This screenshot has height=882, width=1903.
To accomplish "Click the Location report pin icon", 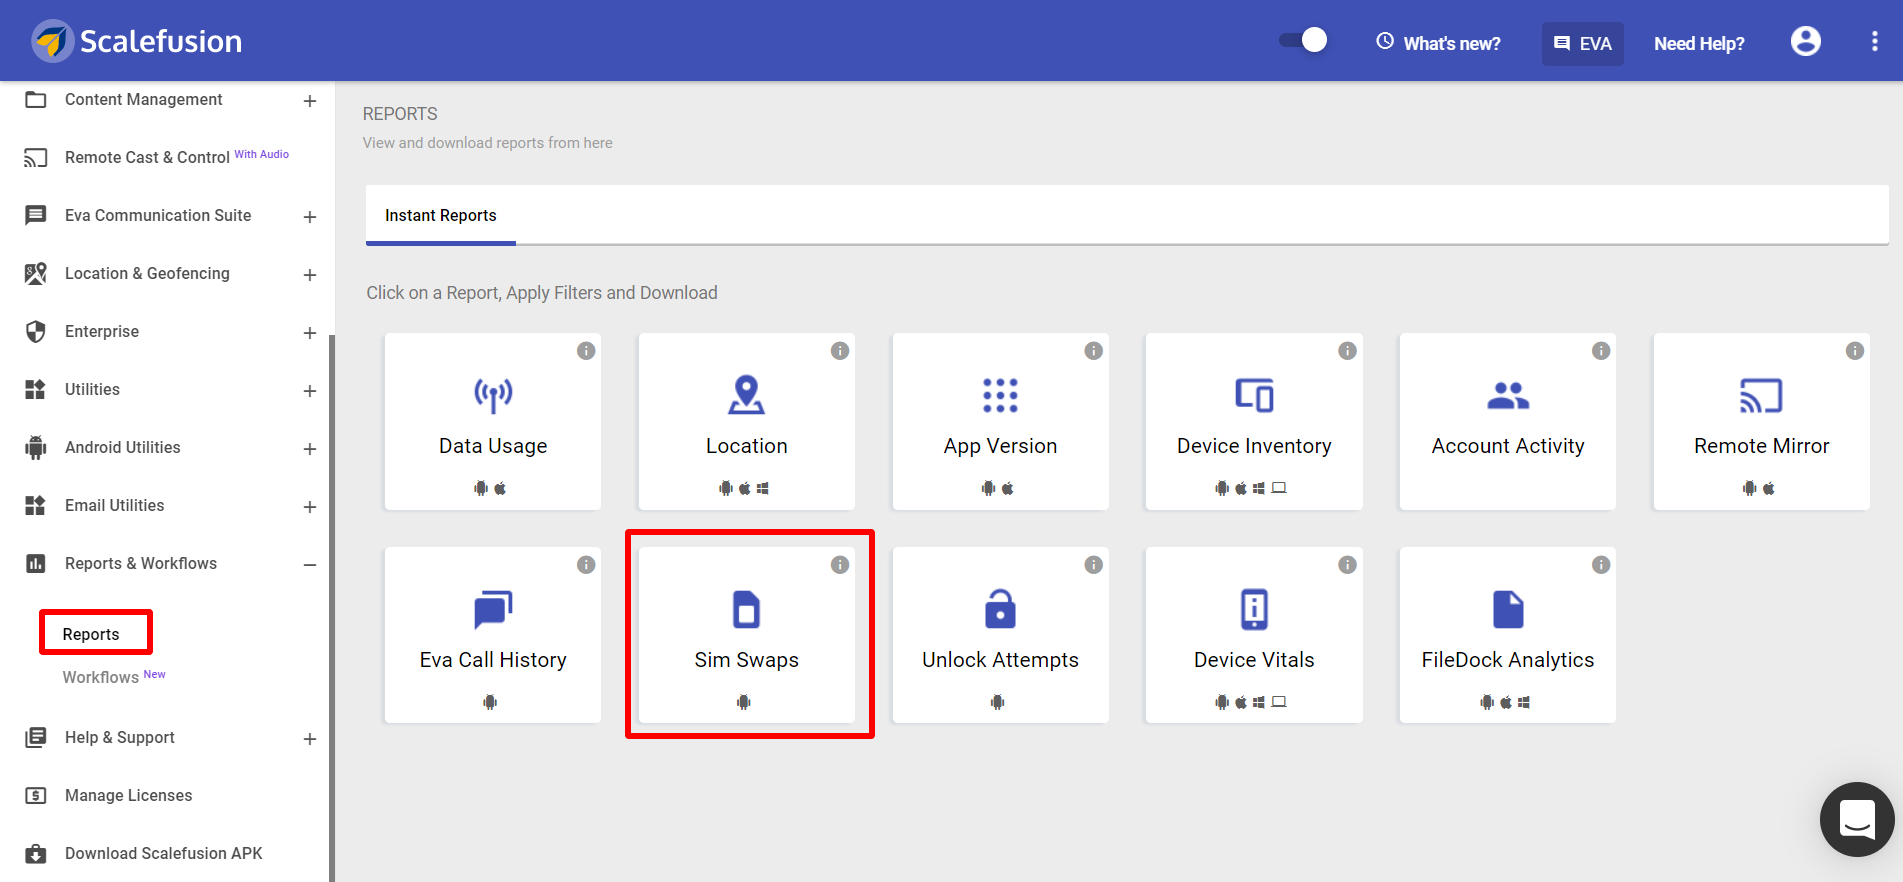I will (x=746, y=395).
